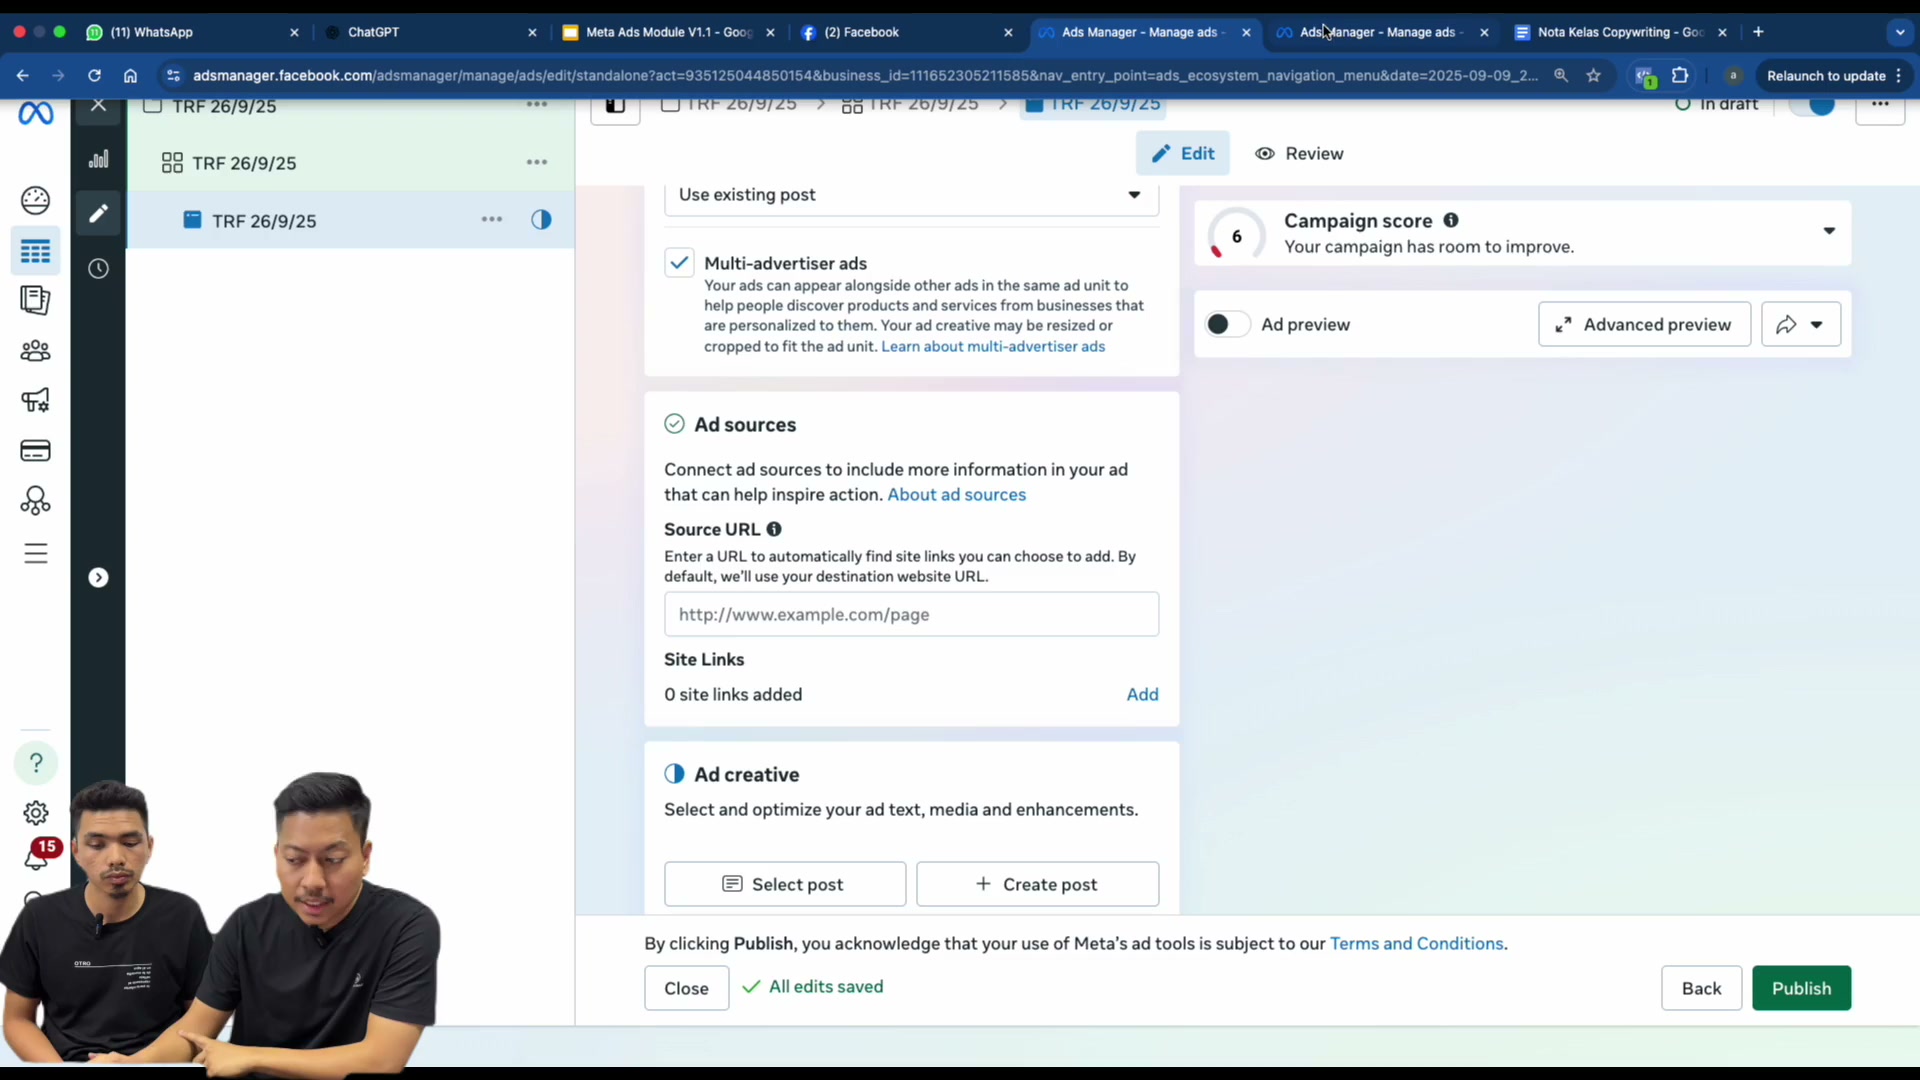Click info icon beside Source URL

tap(774, 529)
